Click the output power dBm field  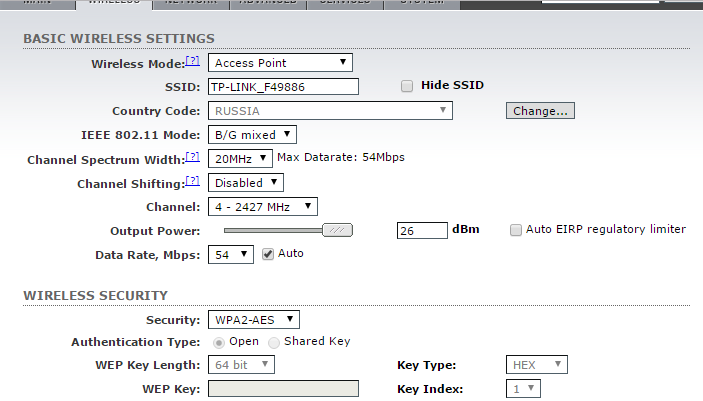tap(421, 231)
